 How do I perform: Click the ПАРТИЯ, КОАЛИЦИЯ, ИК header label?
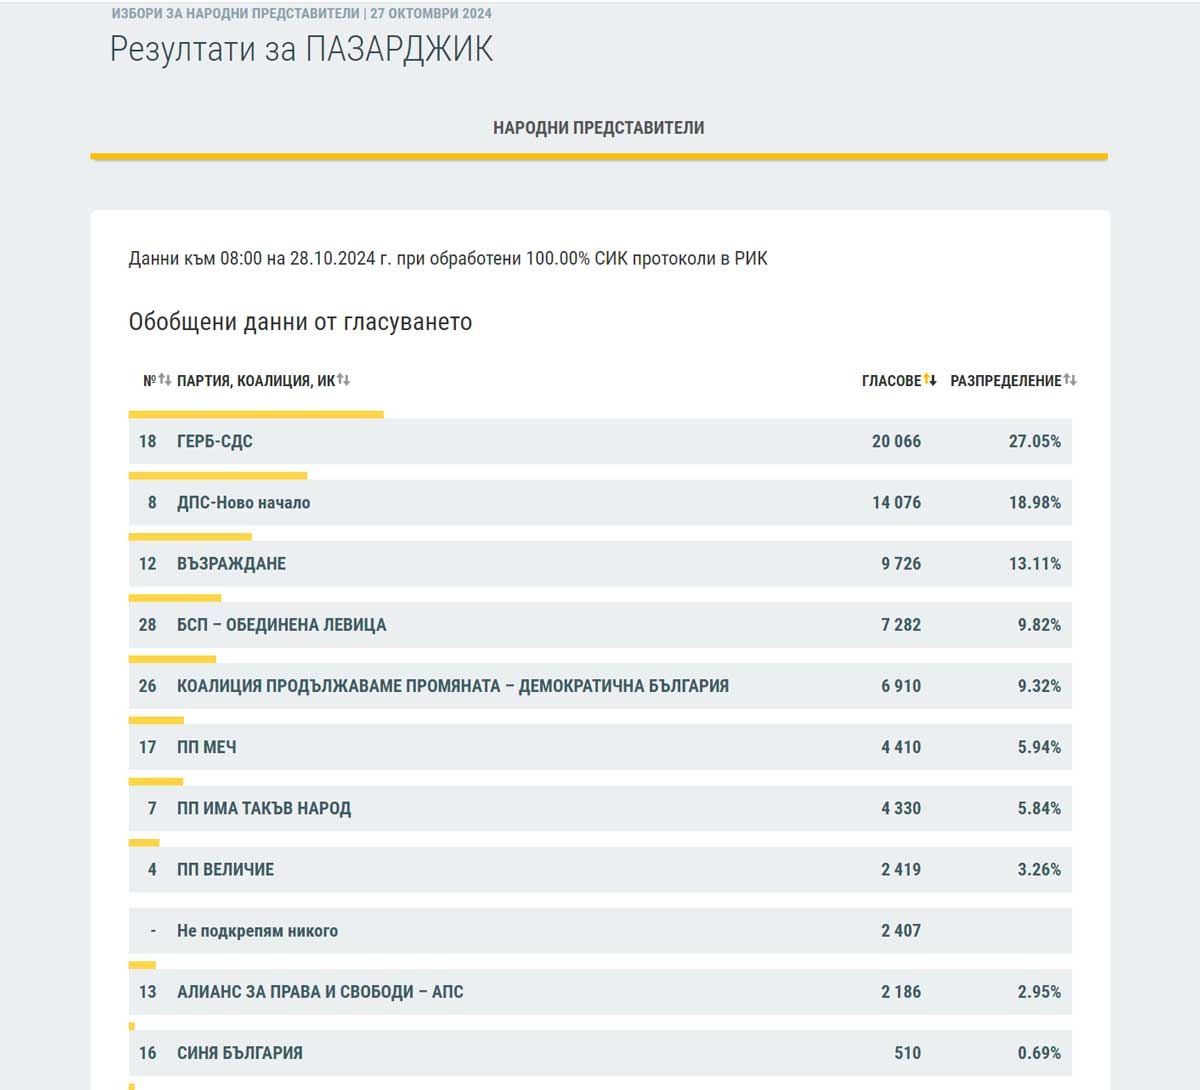[256, 381]
